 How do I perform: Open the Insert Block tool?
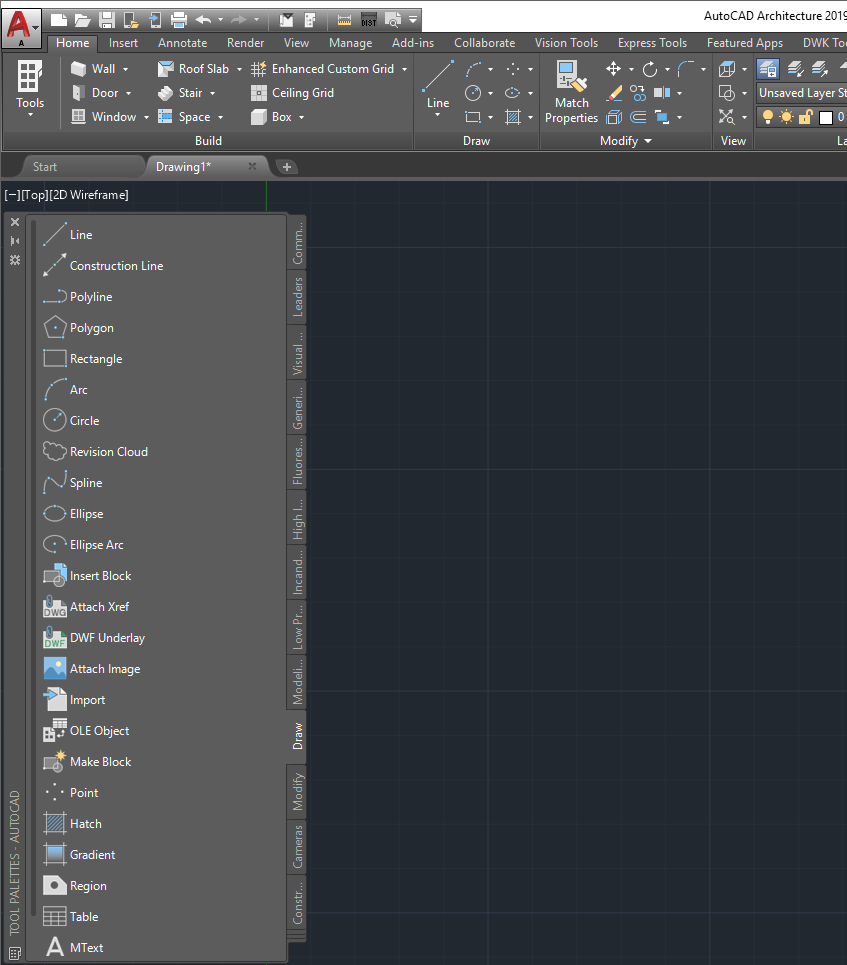(99, 575)
